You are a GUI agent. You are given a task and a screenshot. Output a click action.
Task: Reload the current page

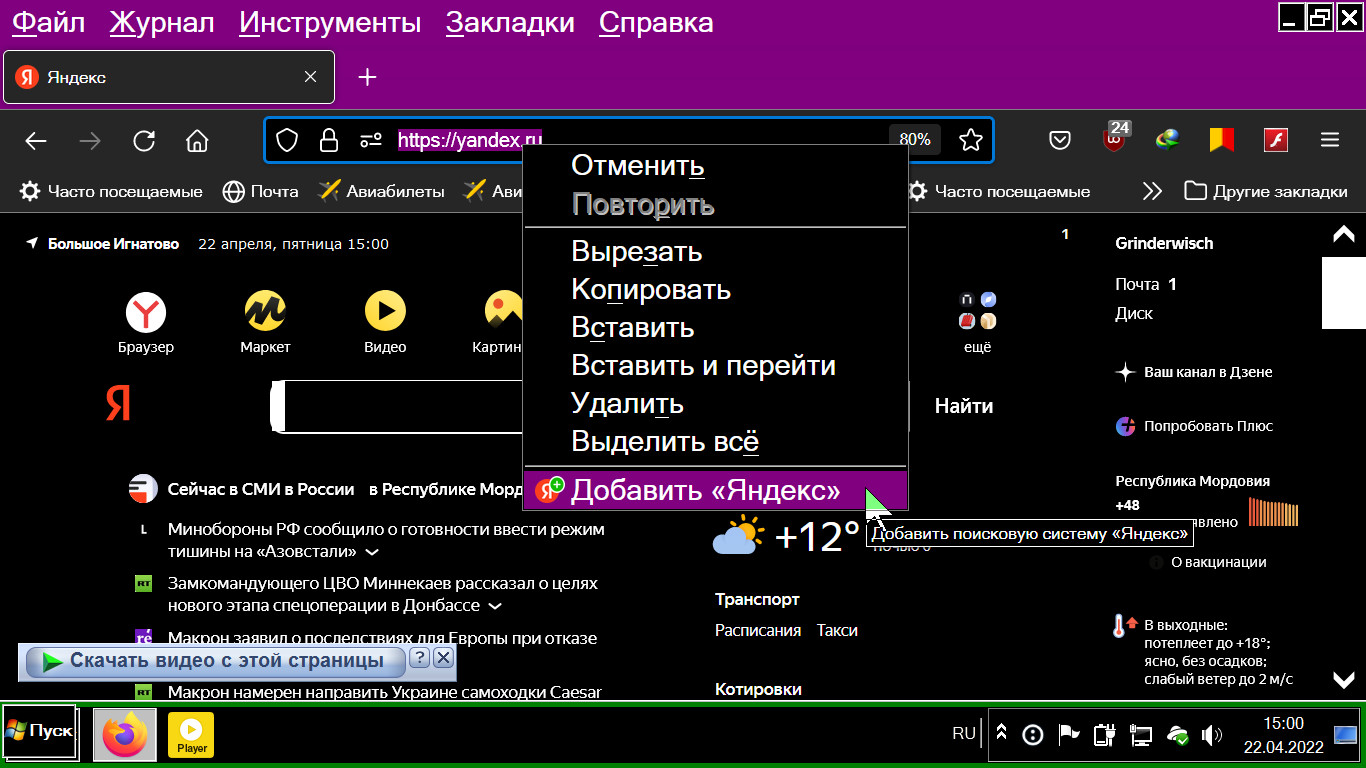coord(144,141)
